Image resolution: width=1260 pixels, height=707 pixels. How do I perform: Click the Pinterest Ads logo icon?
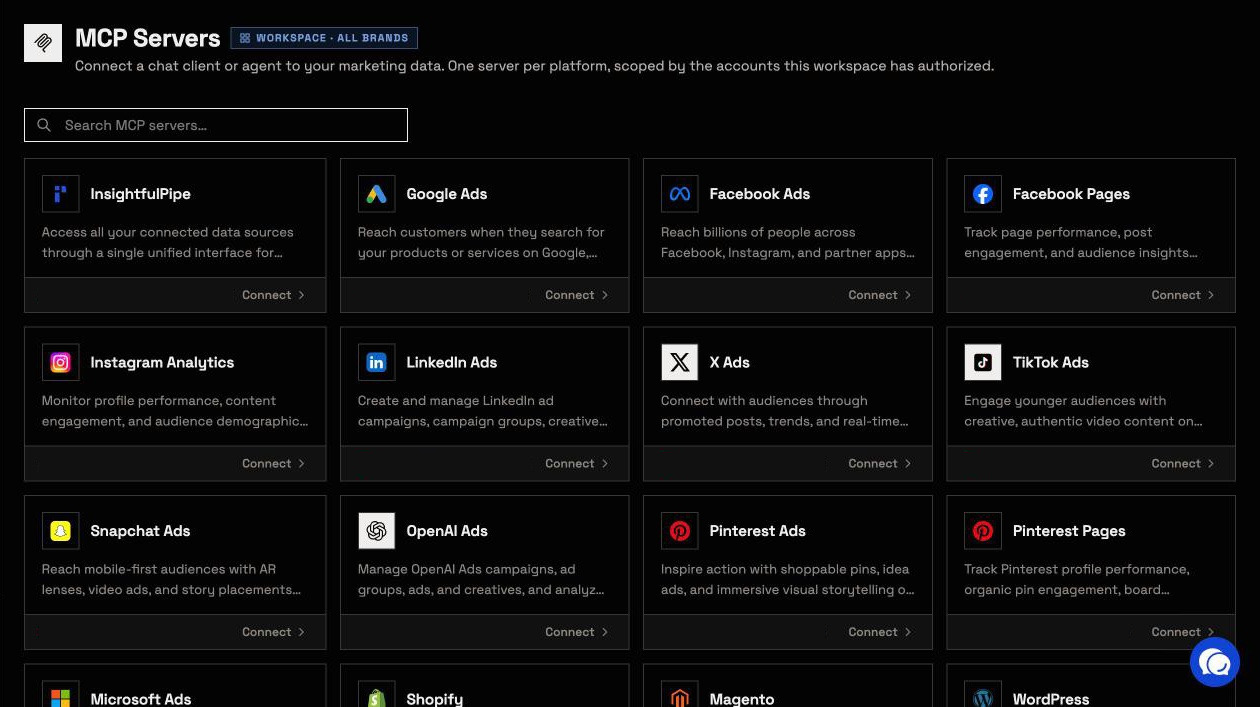(679, 531)
